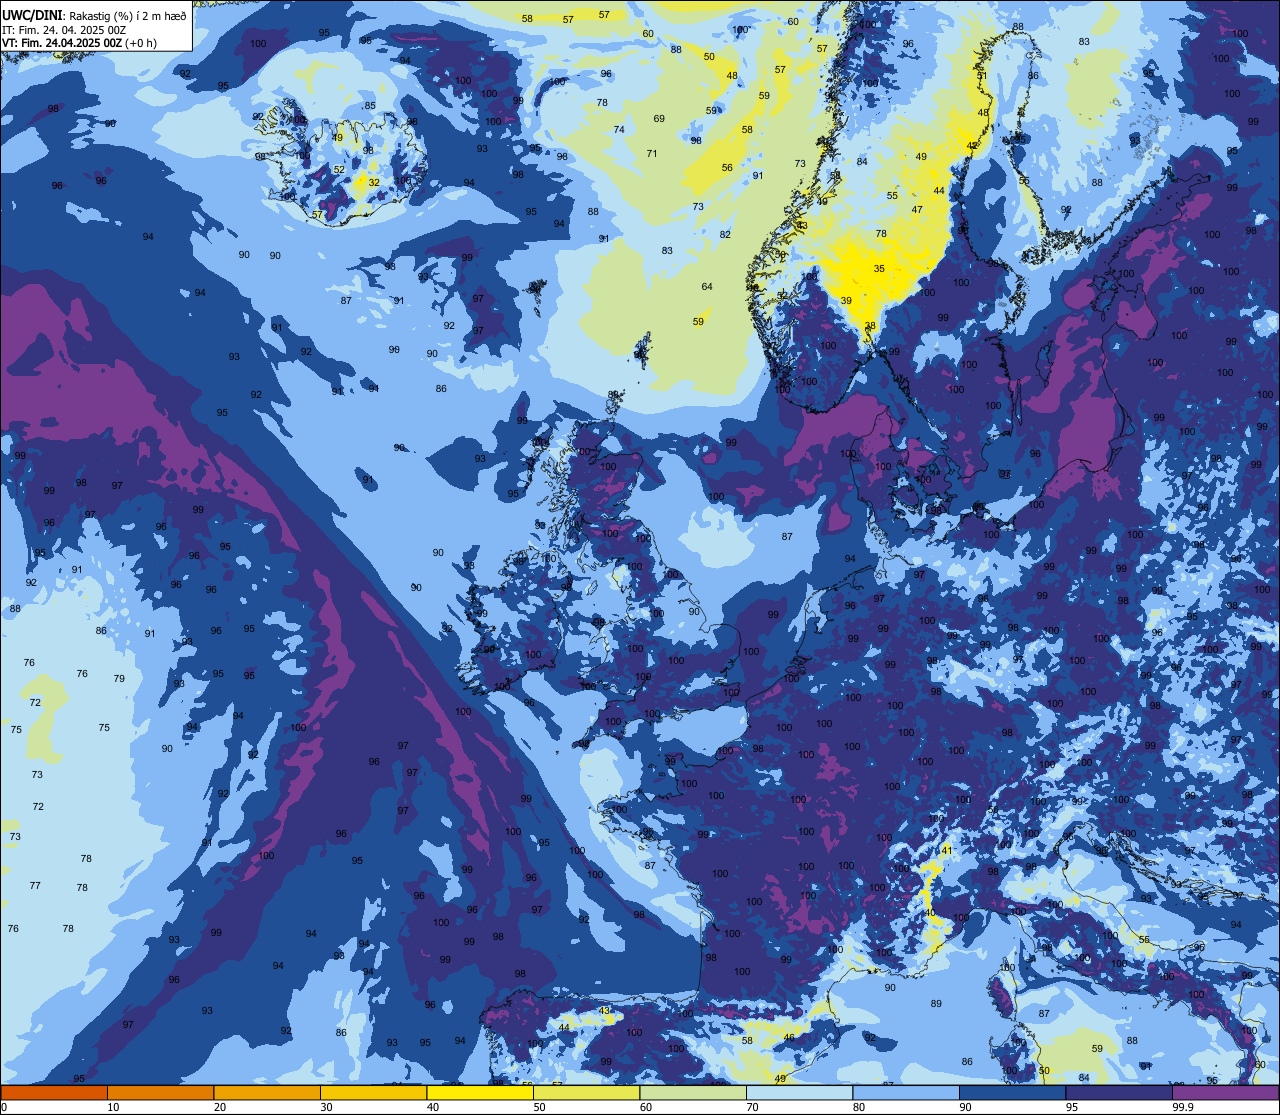Click the value '71' in the Norwegian Sea
Image resolution: width=1280 pixels, height=1115 pixels.
pyautogui.click(x=652, y=154)
